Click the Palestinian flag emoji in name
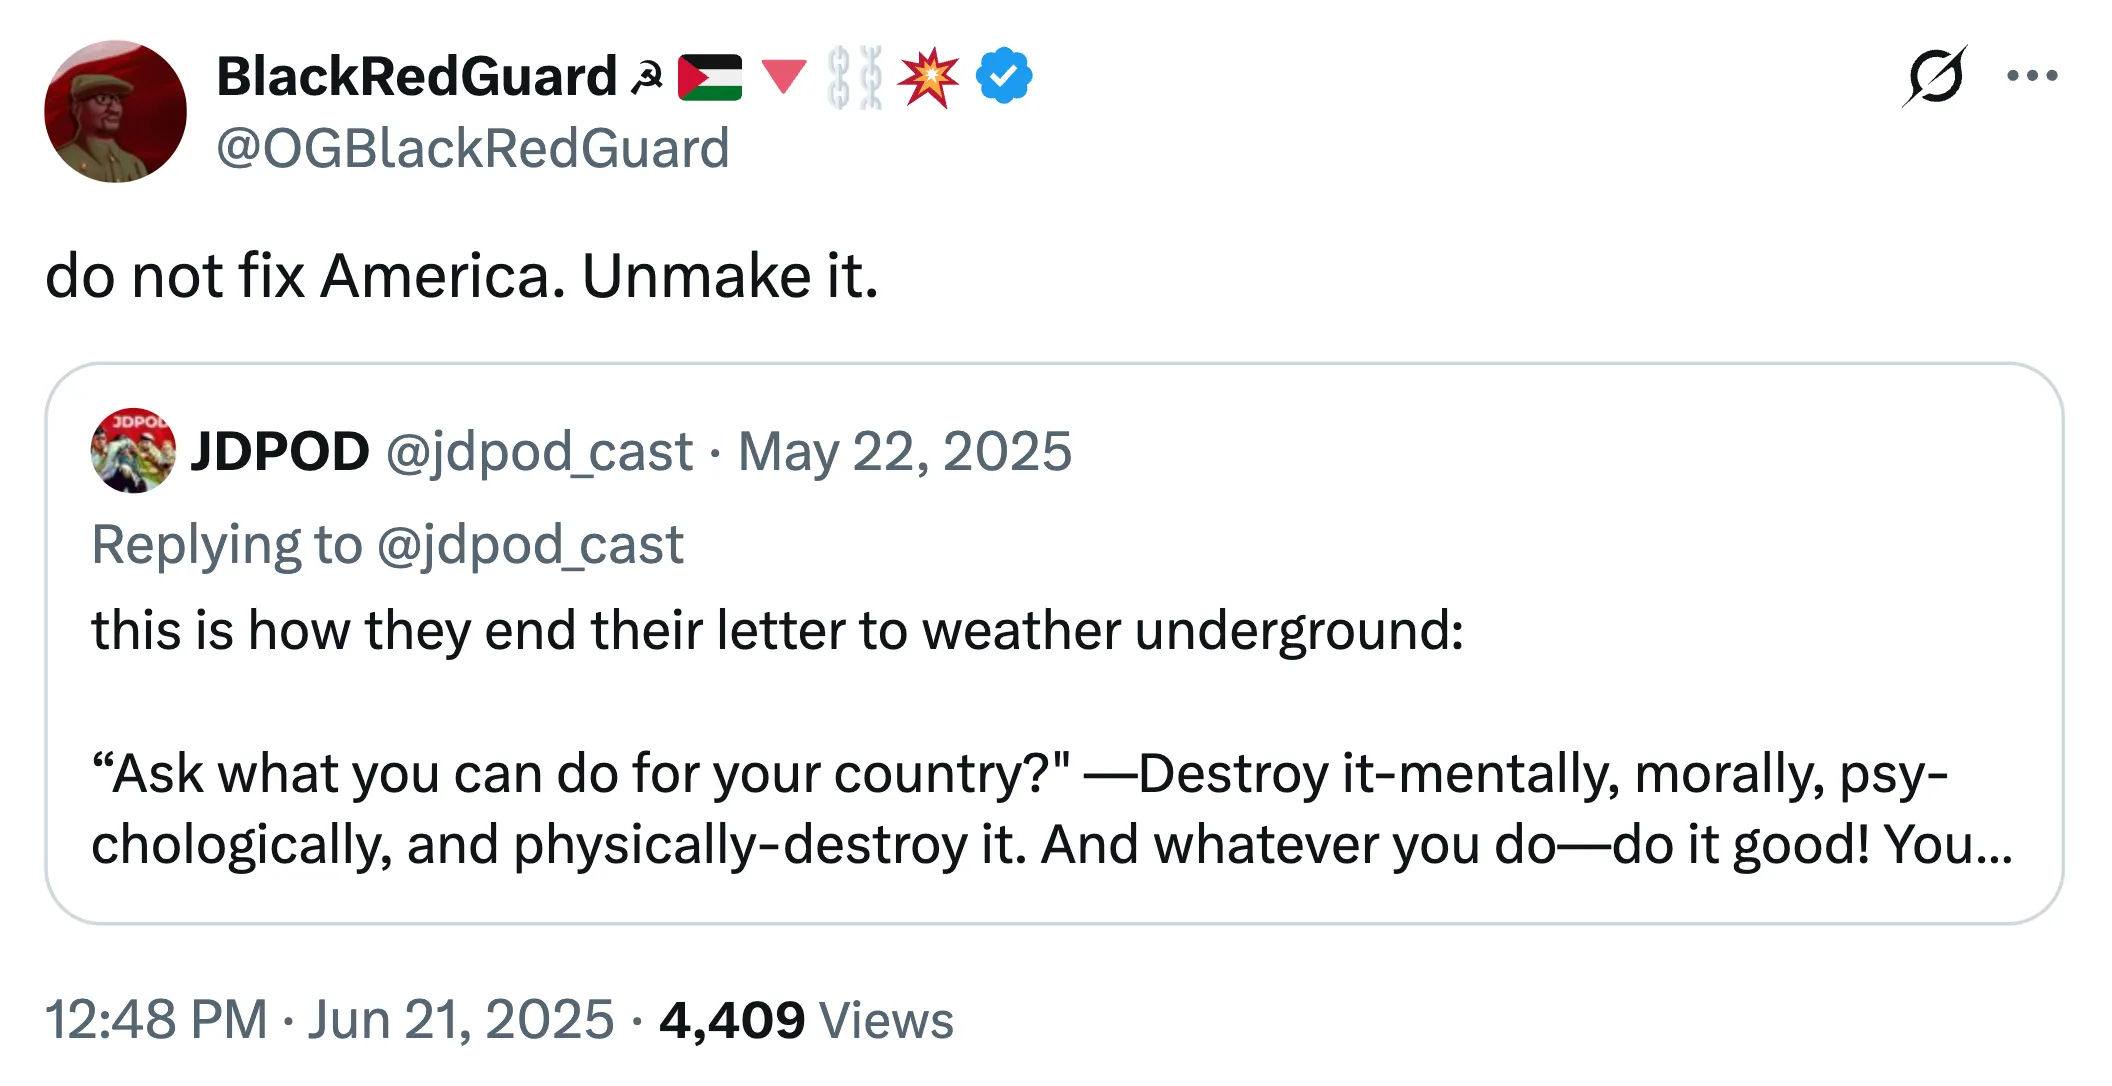This screenshot has height=1086, width=2112. [x=710, y=77]
